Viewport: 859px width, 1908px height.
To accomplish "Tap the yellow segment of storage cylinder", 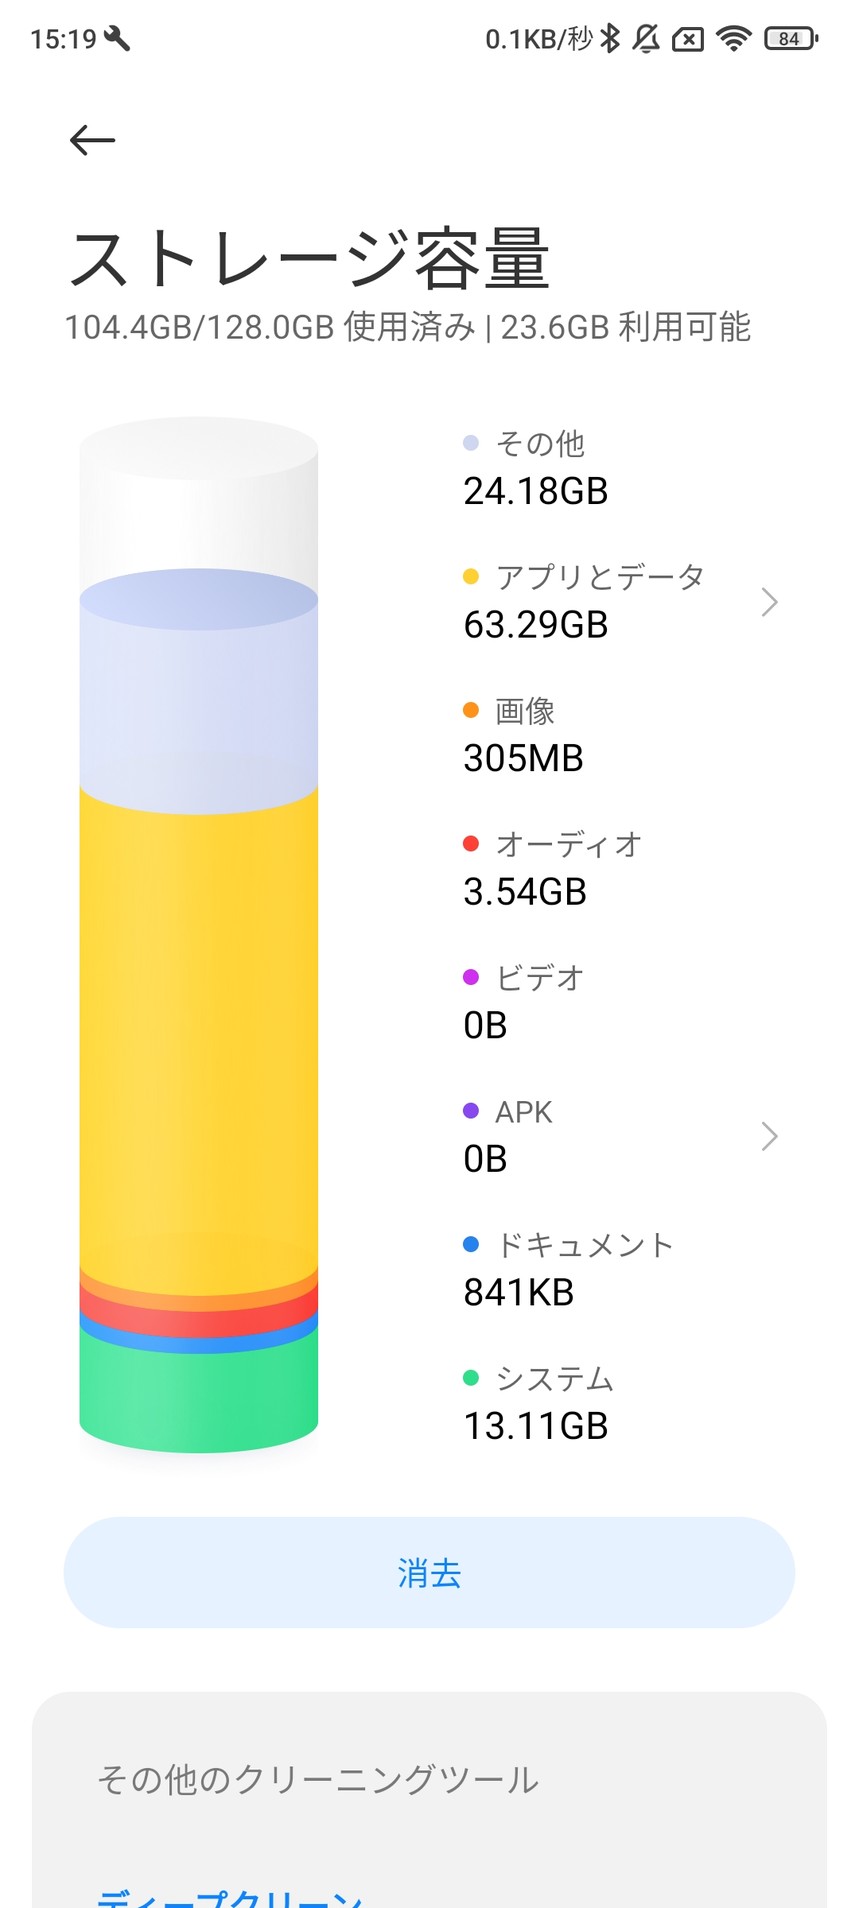I will click(199, 1030).
